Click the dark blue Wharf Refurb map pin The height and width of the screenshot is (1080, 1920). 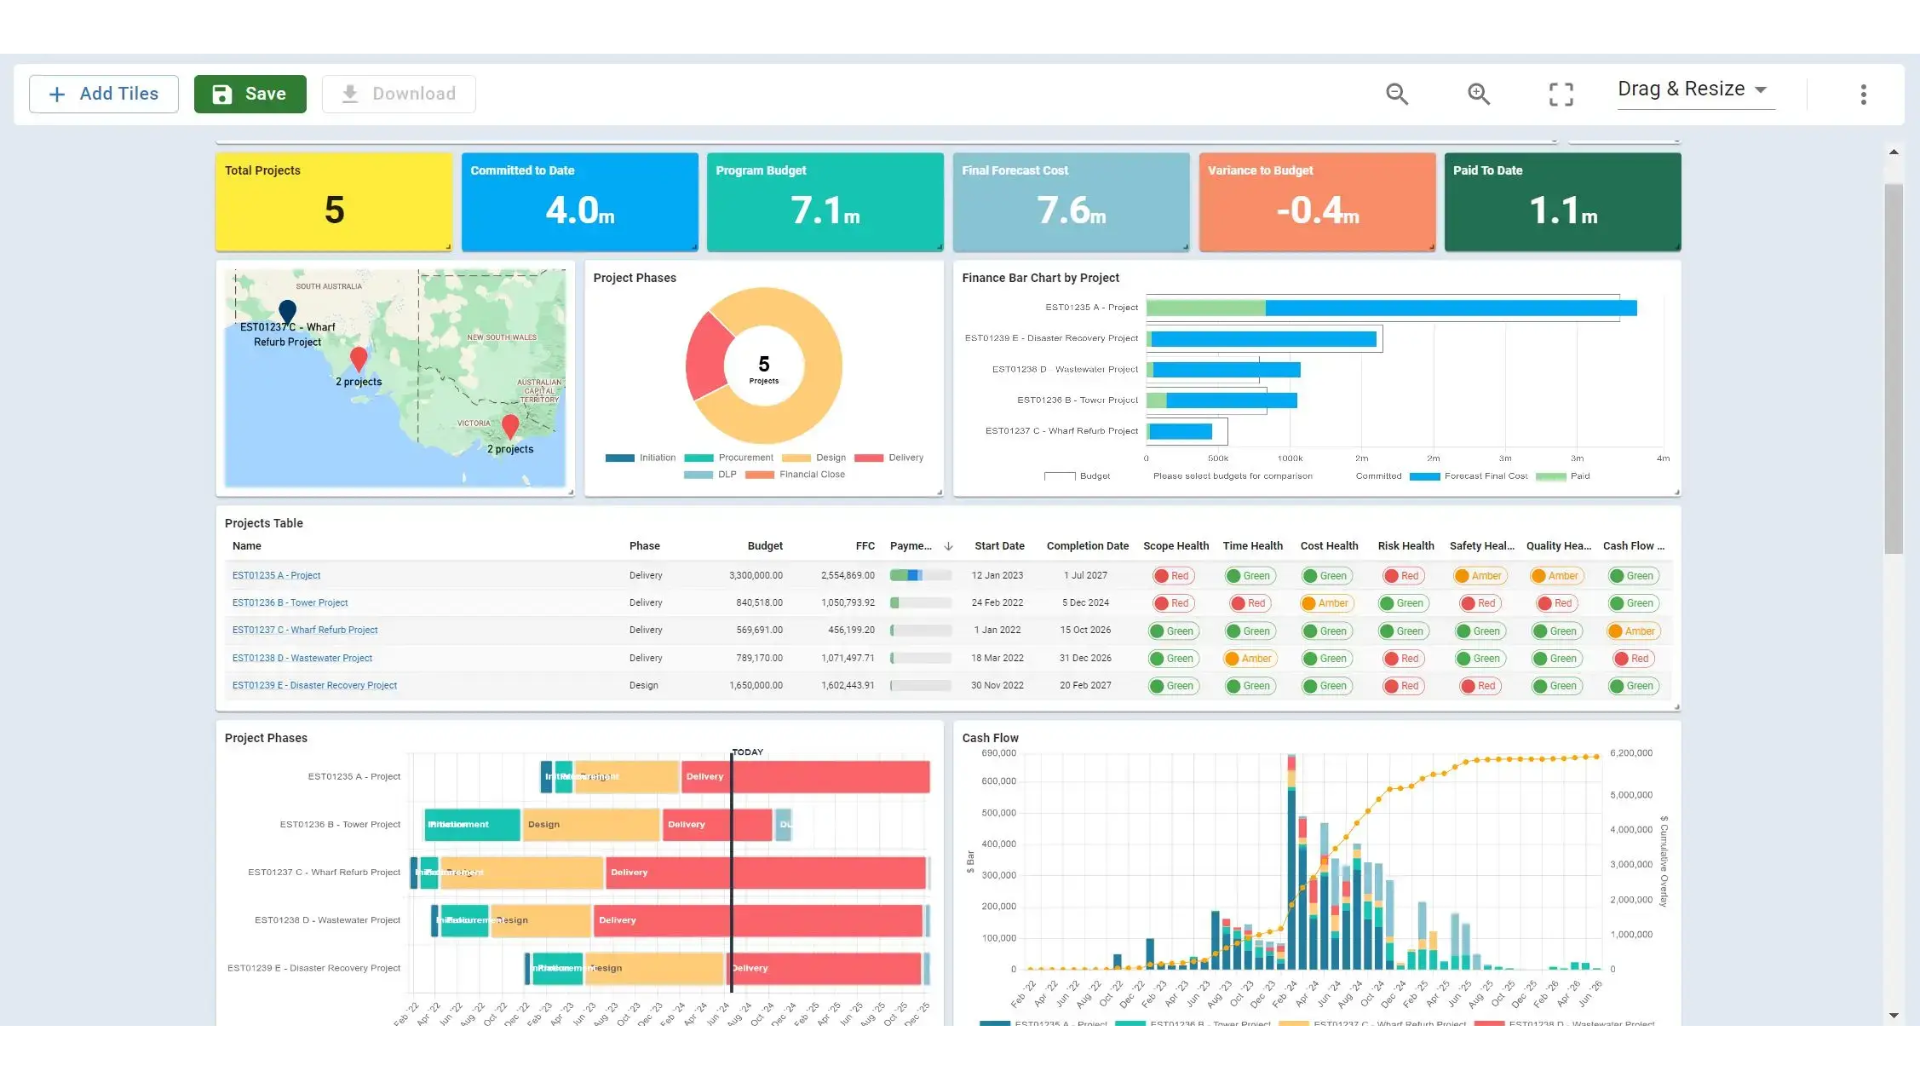tap(287, 311)
